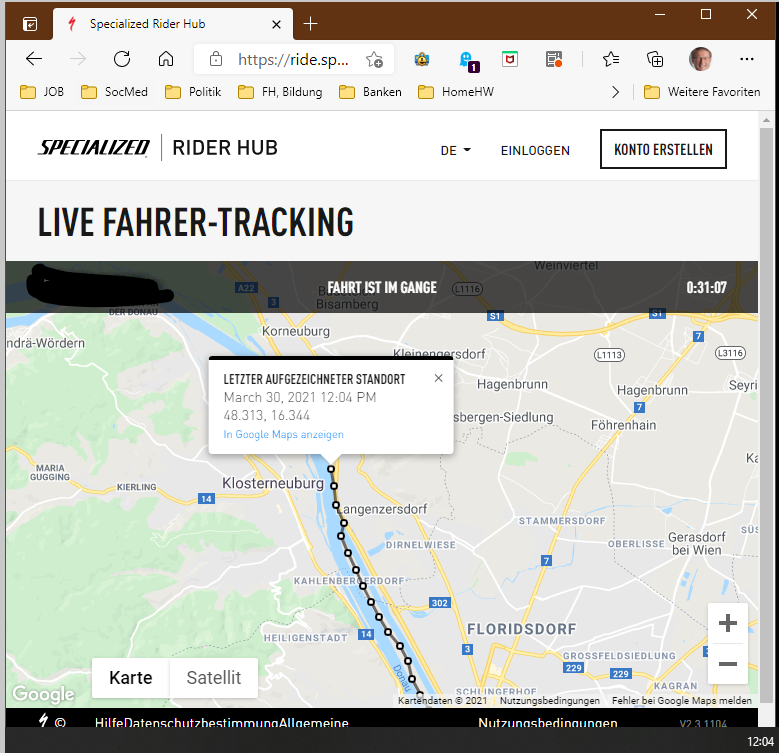
Task: Open the Politik bookmarks folder
Action: click(193, 92)
